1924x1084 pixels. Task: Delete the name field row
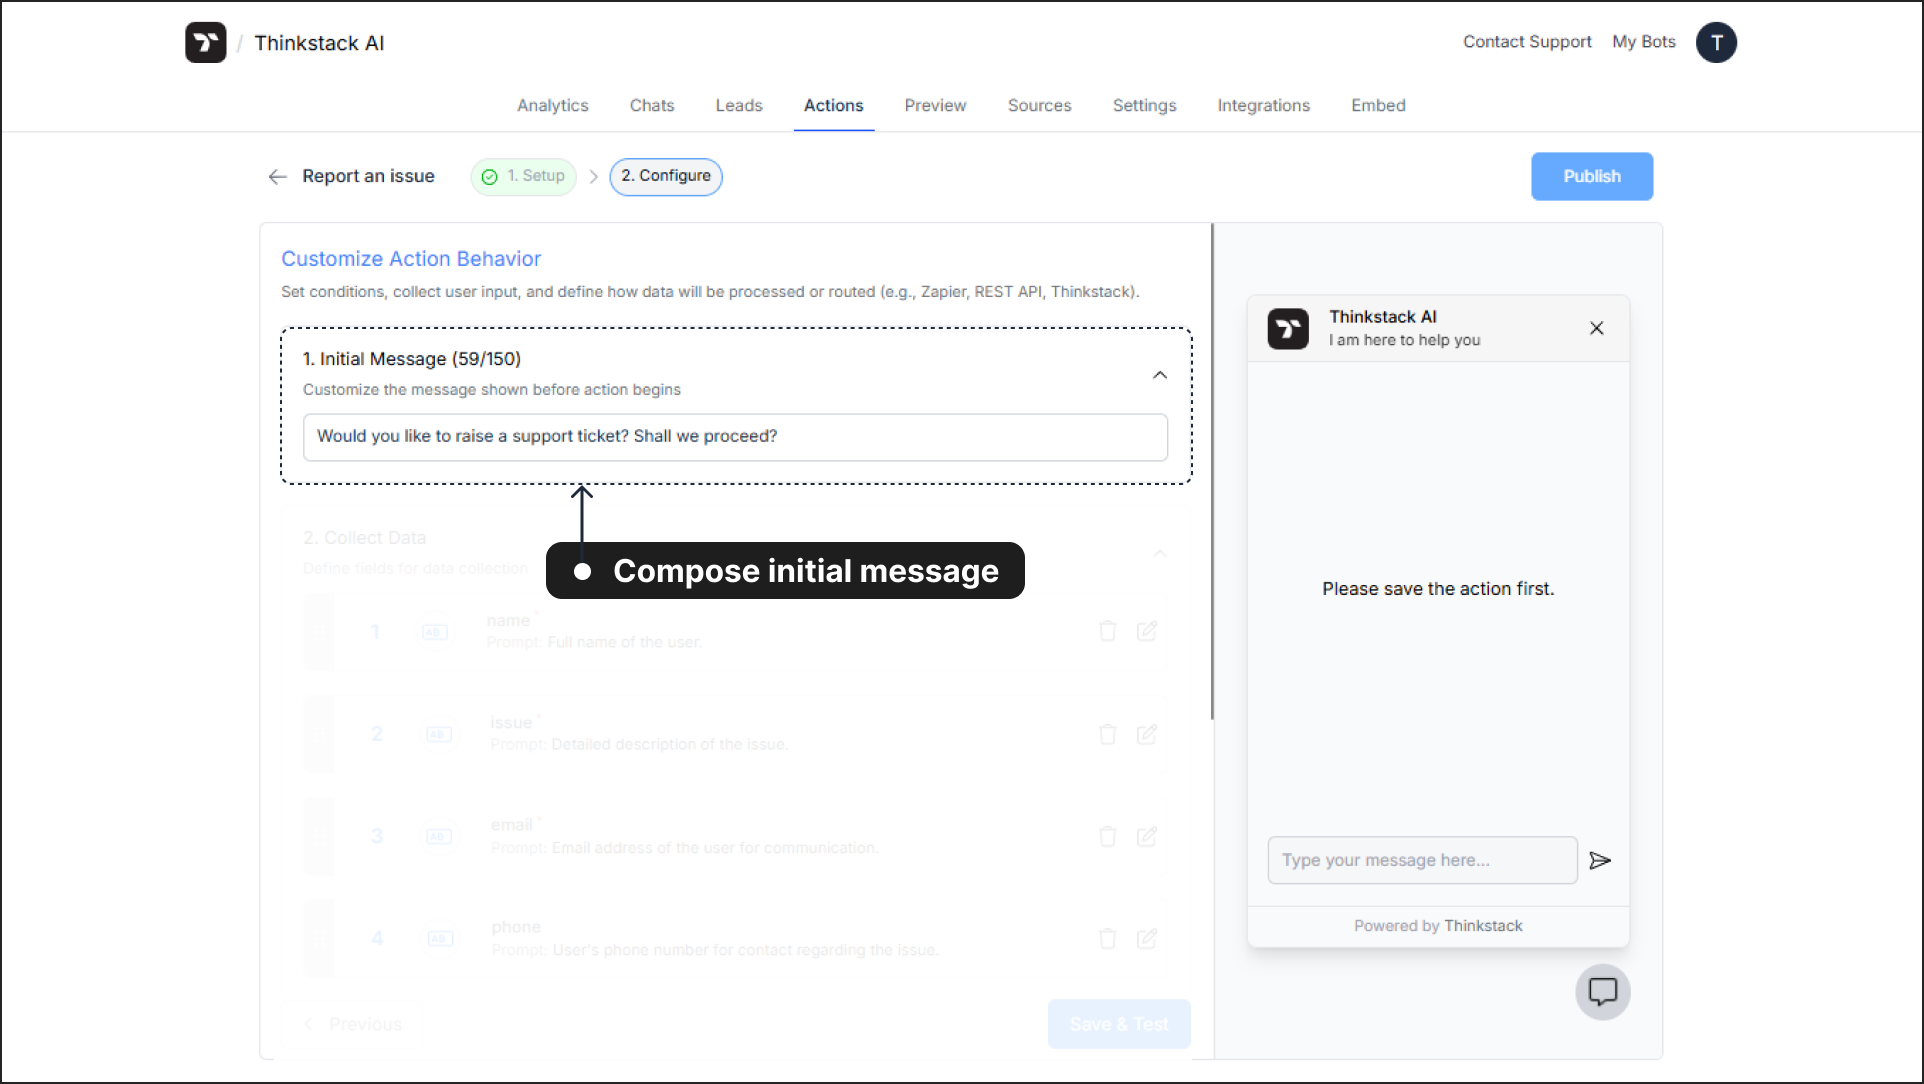tap(1107, 631)
